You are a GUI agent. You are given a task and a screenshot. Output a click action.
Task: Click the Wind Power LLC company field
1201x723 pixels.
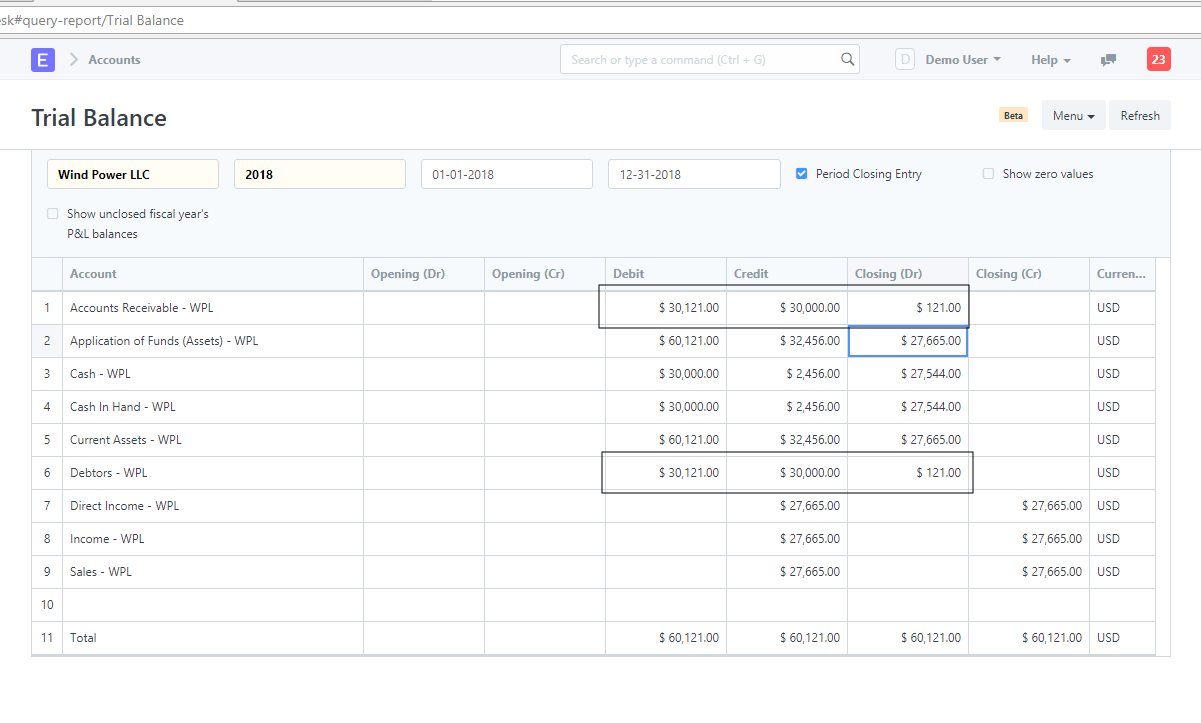click(132, 173)
